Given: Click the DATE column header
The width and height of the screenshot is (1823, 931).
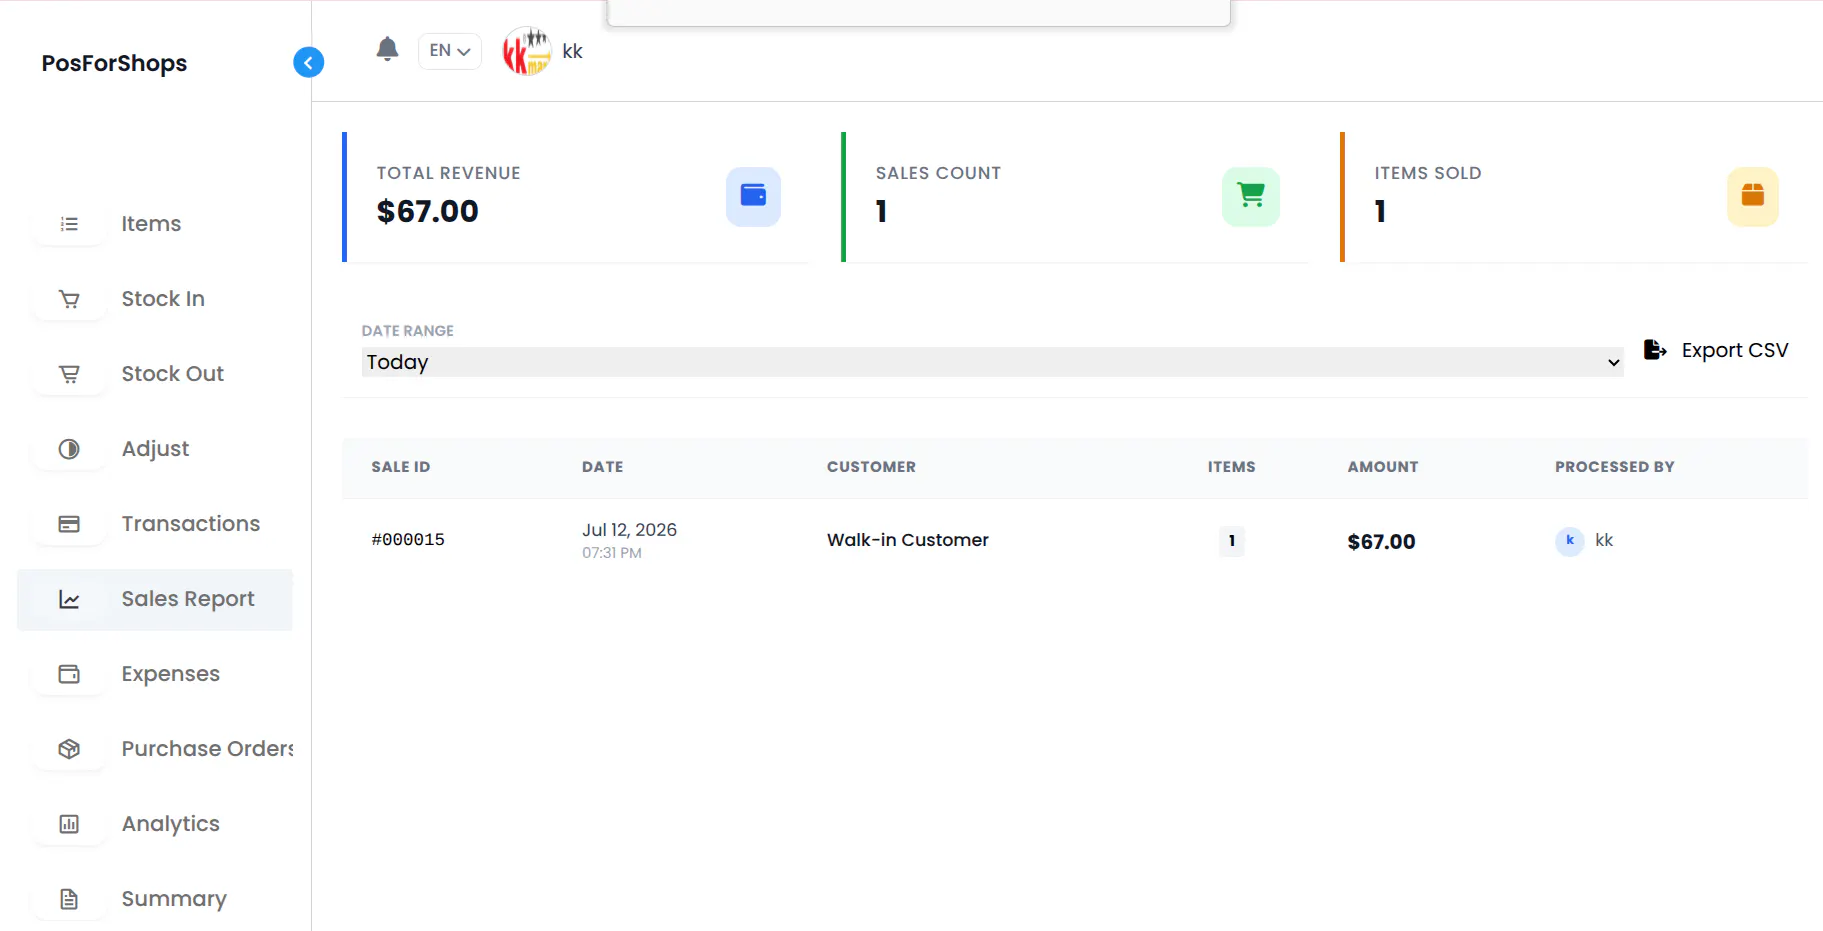Looking at the screenshot, I should 603,467.
